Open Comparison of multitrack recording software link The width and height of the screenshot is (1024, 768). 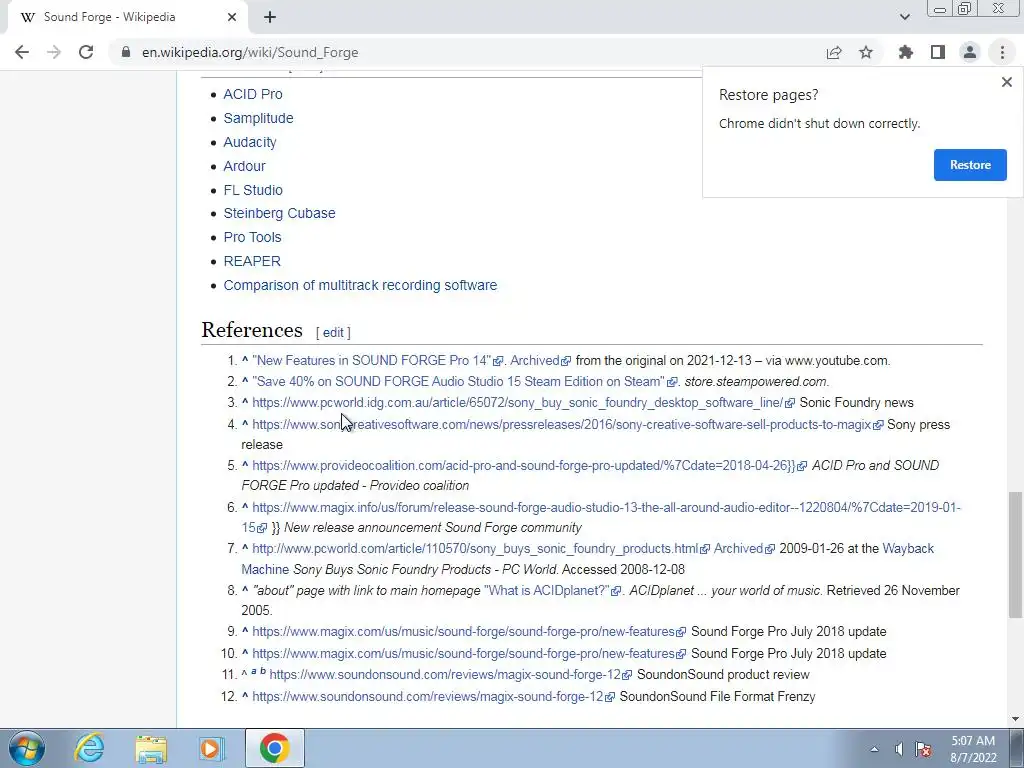pos(360,285)
